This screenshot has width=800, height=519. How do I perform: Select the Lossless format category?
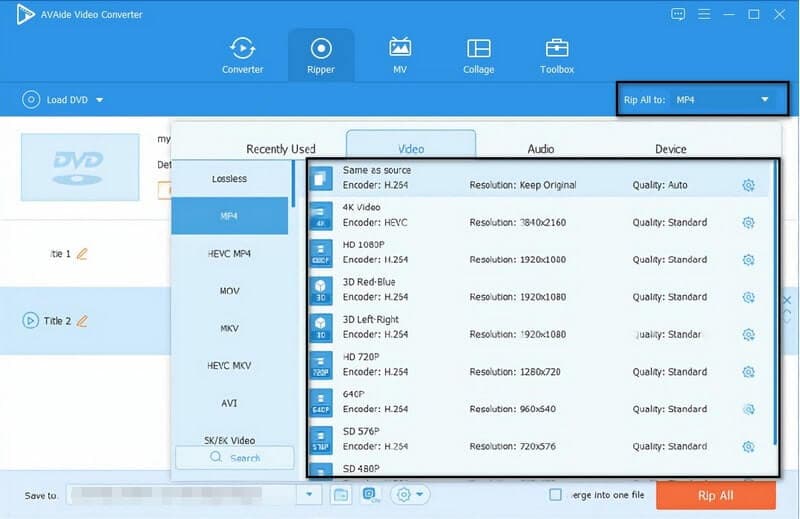pos(230,179)
